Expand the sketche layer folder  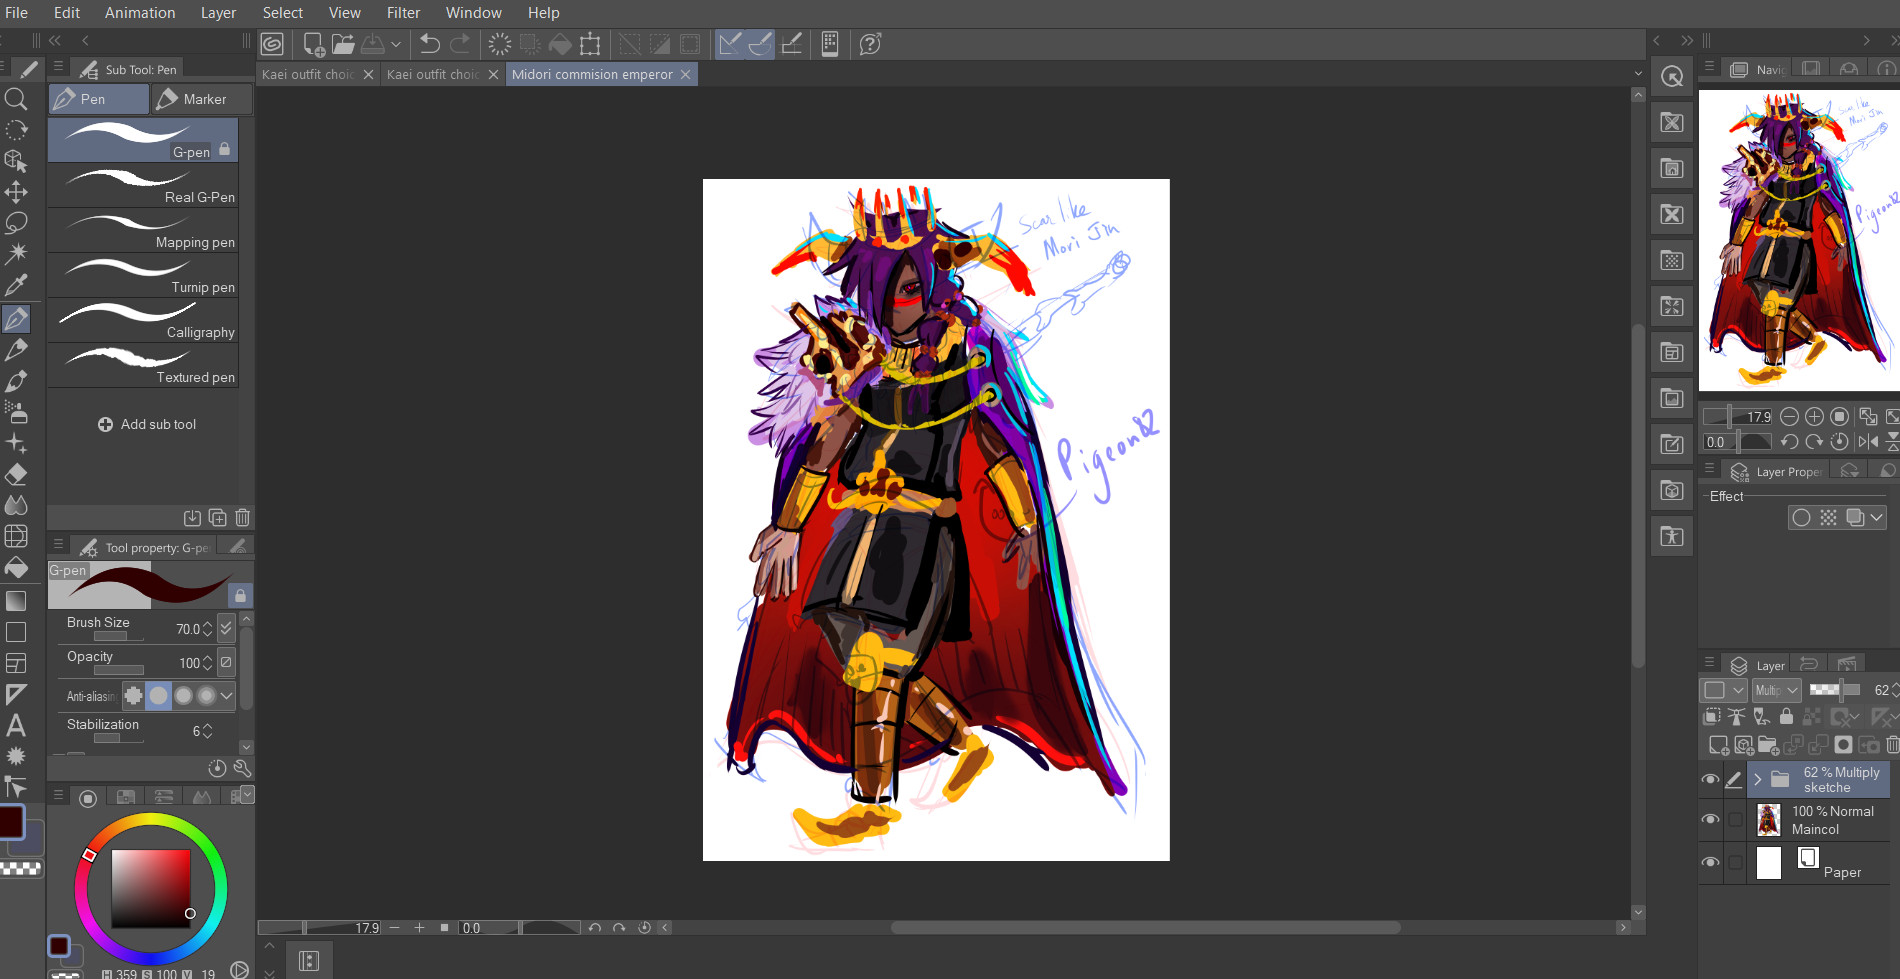click(1757, 779)
